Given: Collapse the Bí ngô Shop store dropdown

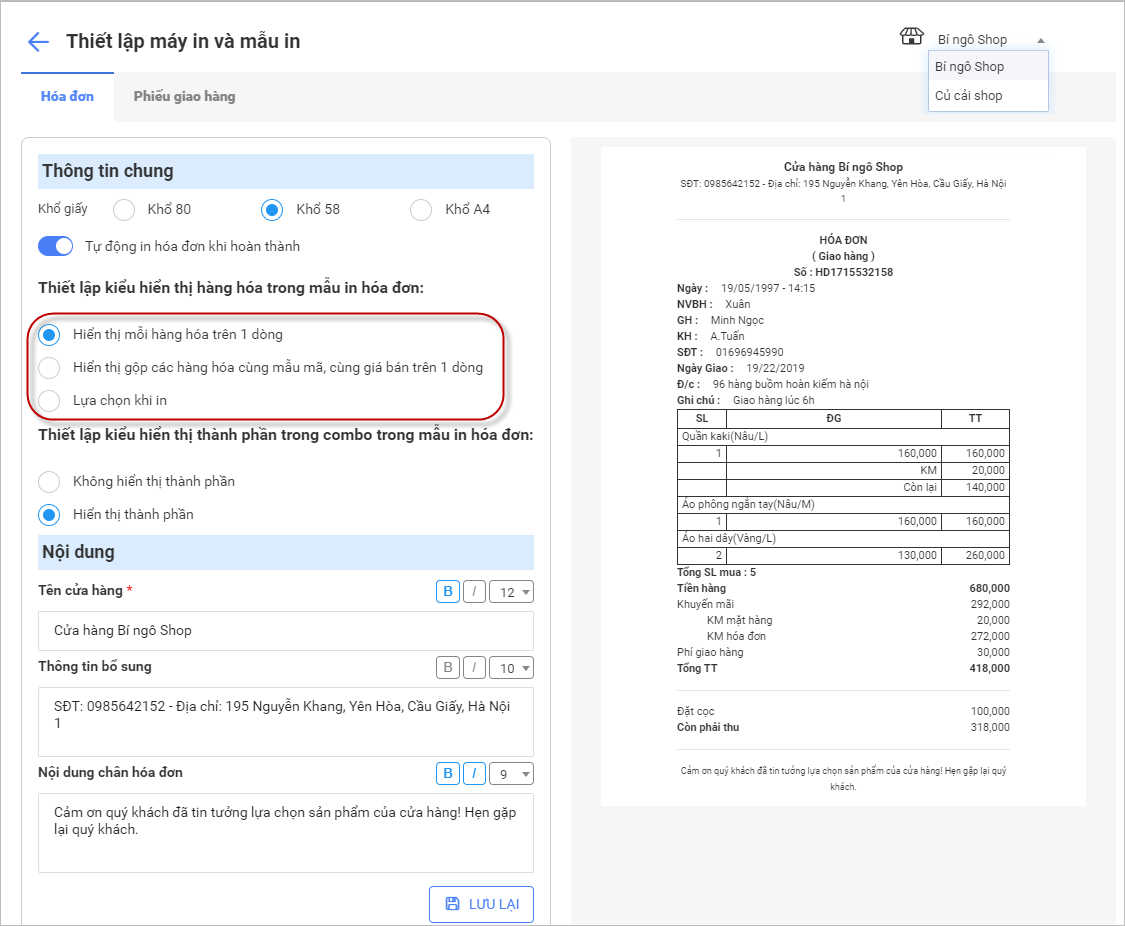Looking at the screenshot, I should tap(1040, 40).
